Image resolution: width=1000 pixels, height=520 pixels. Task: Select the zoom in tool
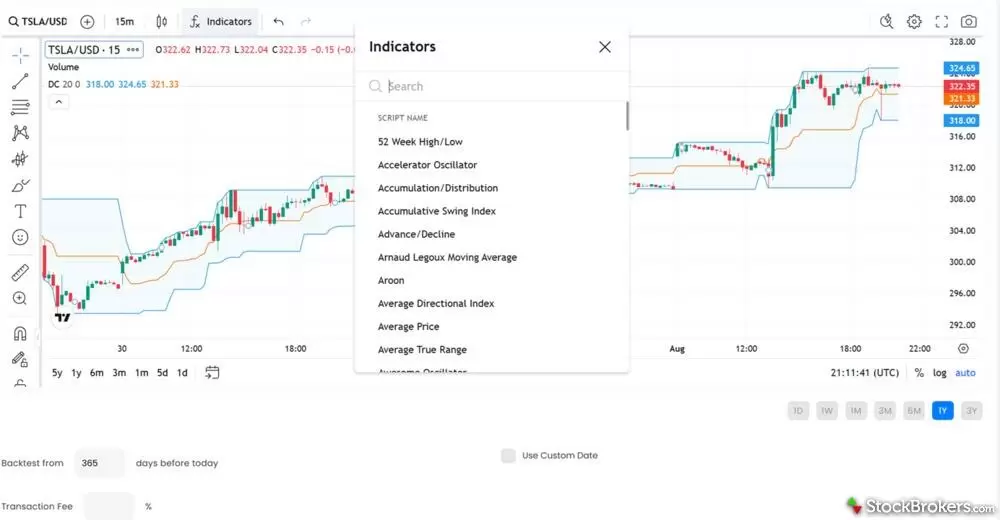[20, 299]
